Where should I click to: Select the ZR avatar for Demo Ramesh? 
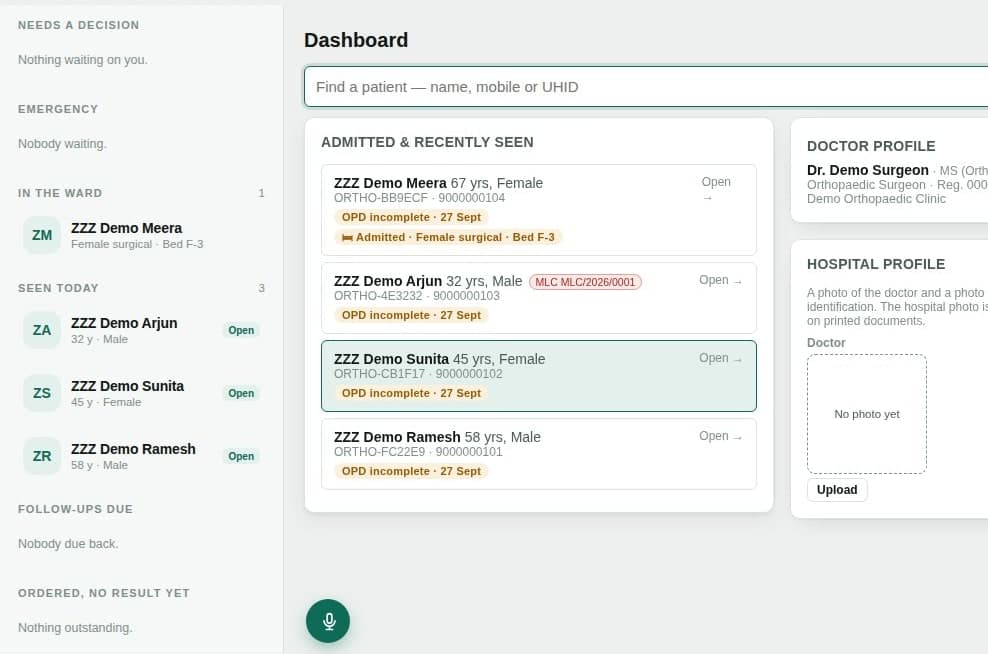[x=42, y=456]
